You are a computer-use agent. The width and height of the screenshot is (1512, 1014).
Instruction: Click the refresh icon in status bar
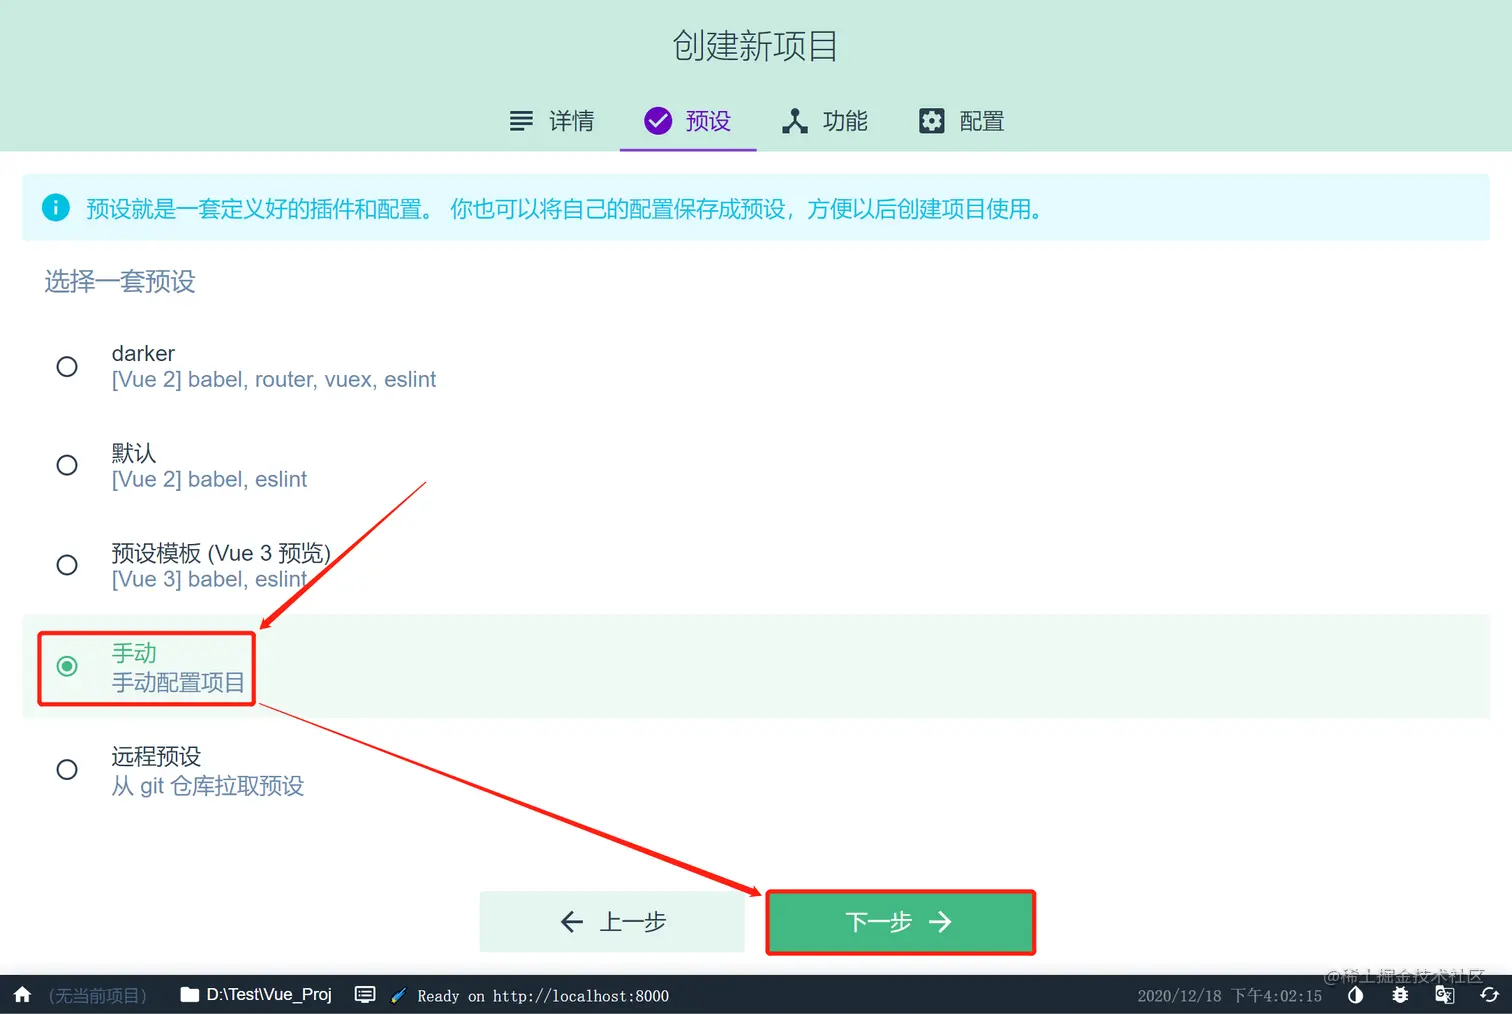[1489, 995]
